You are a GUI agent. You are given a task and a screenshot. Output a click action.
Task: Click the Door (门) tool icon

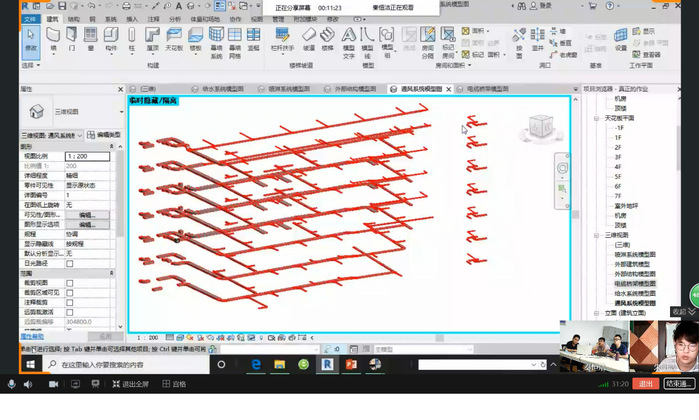coord(71,40)
